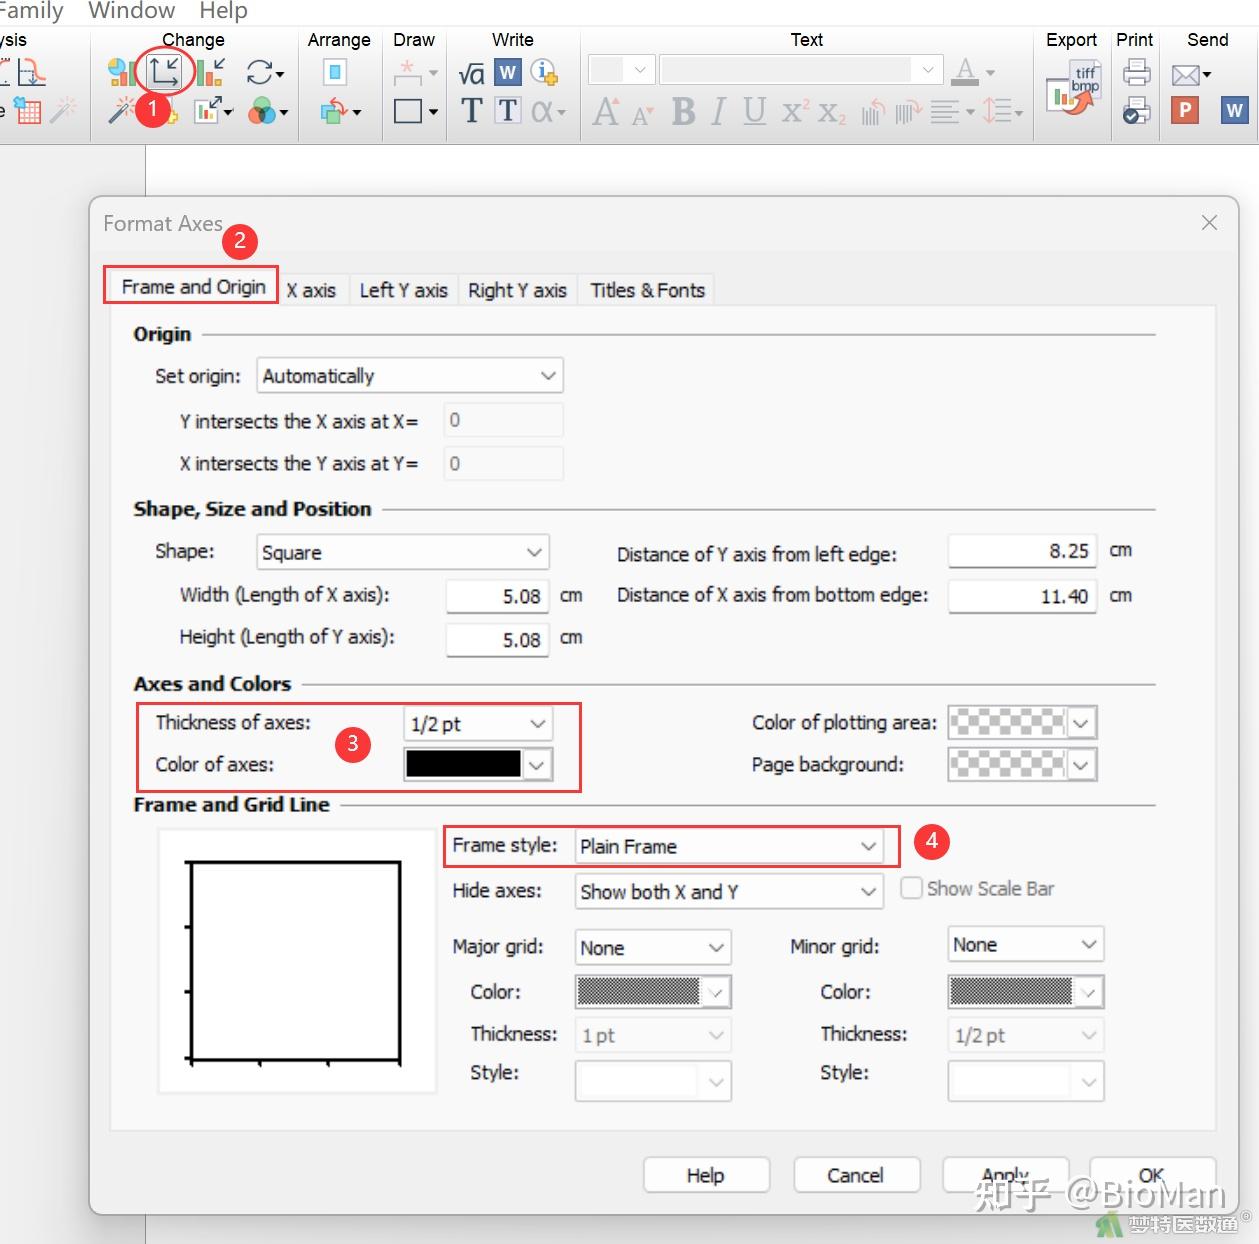Click the Send to Word icon
Viewport: 1259px width, 1244px height.
click(1233, 110)
